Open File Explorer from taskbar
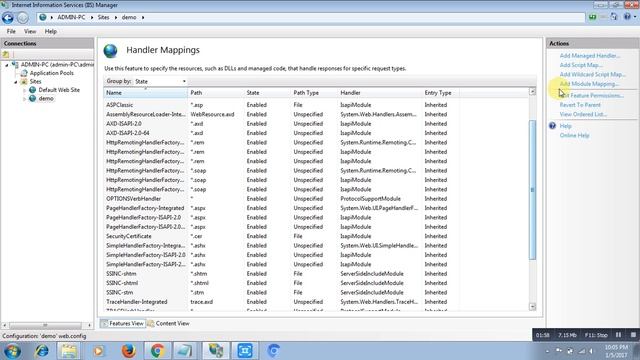Viewport: 640px width, 360px height. coord(69,351)
